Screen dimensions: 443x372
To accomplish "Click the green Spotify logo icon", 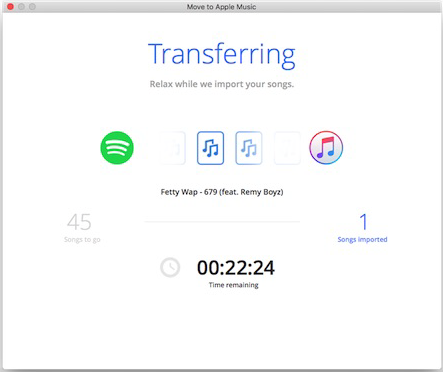I will (117, 148).
